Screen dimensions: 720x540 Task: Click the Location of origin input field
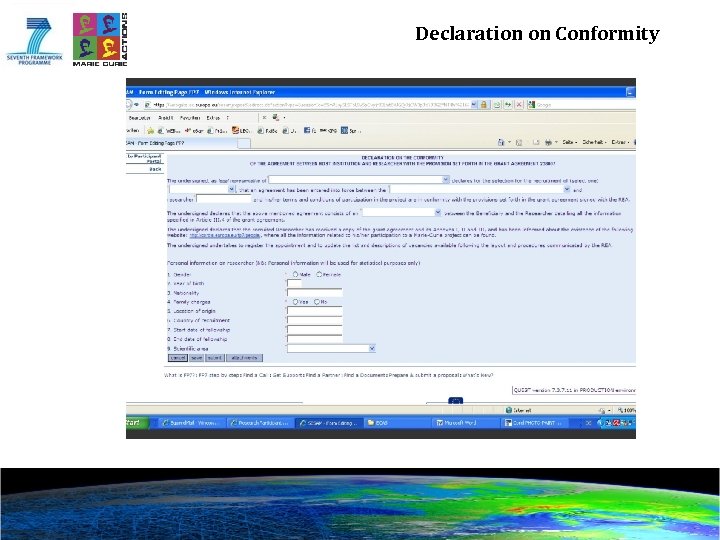click(315, 311)
